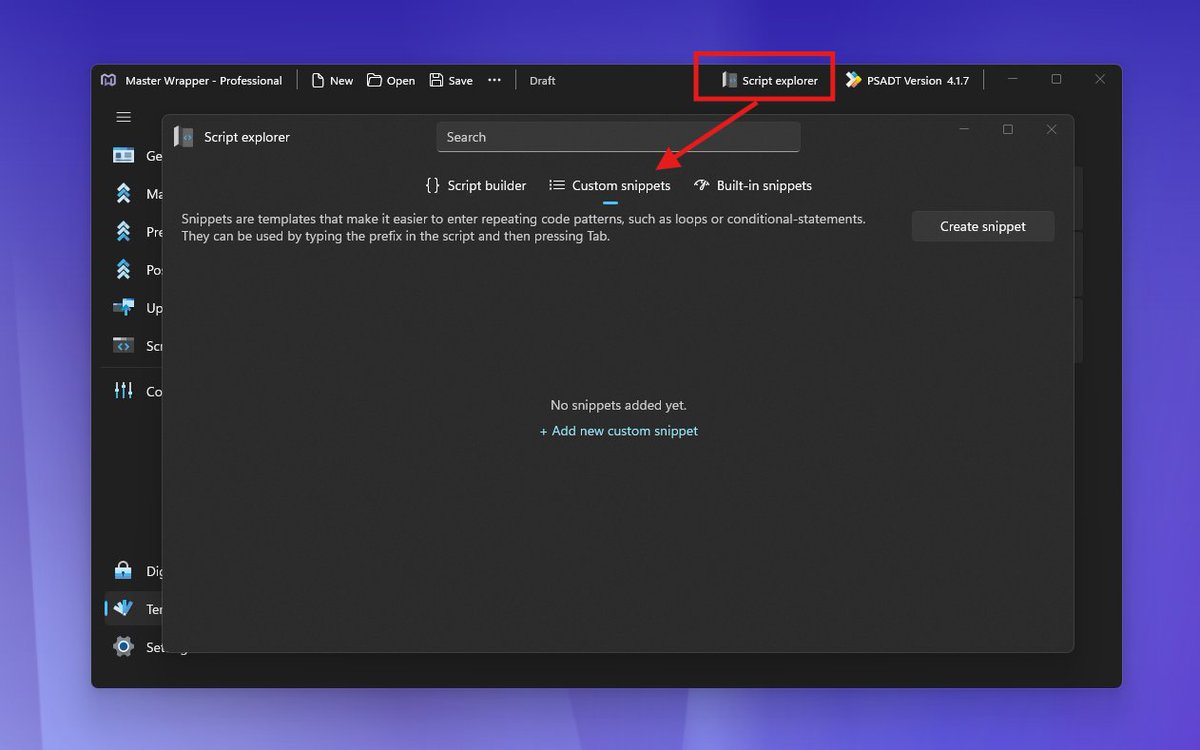This screenshot has height=750, width=1200.
Task: Click the Add new custom snippet link
Action: 619,431
